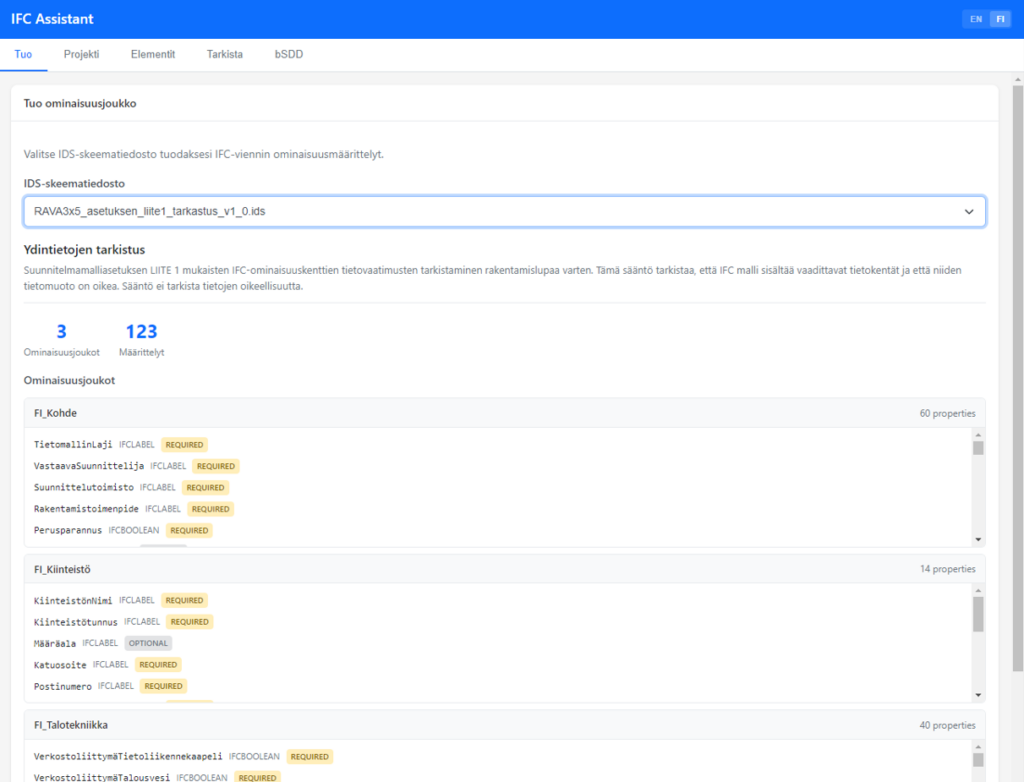Click the IFC Assistant title
The width and height of the screenshot is (1024, 782).
coord(52,19)
